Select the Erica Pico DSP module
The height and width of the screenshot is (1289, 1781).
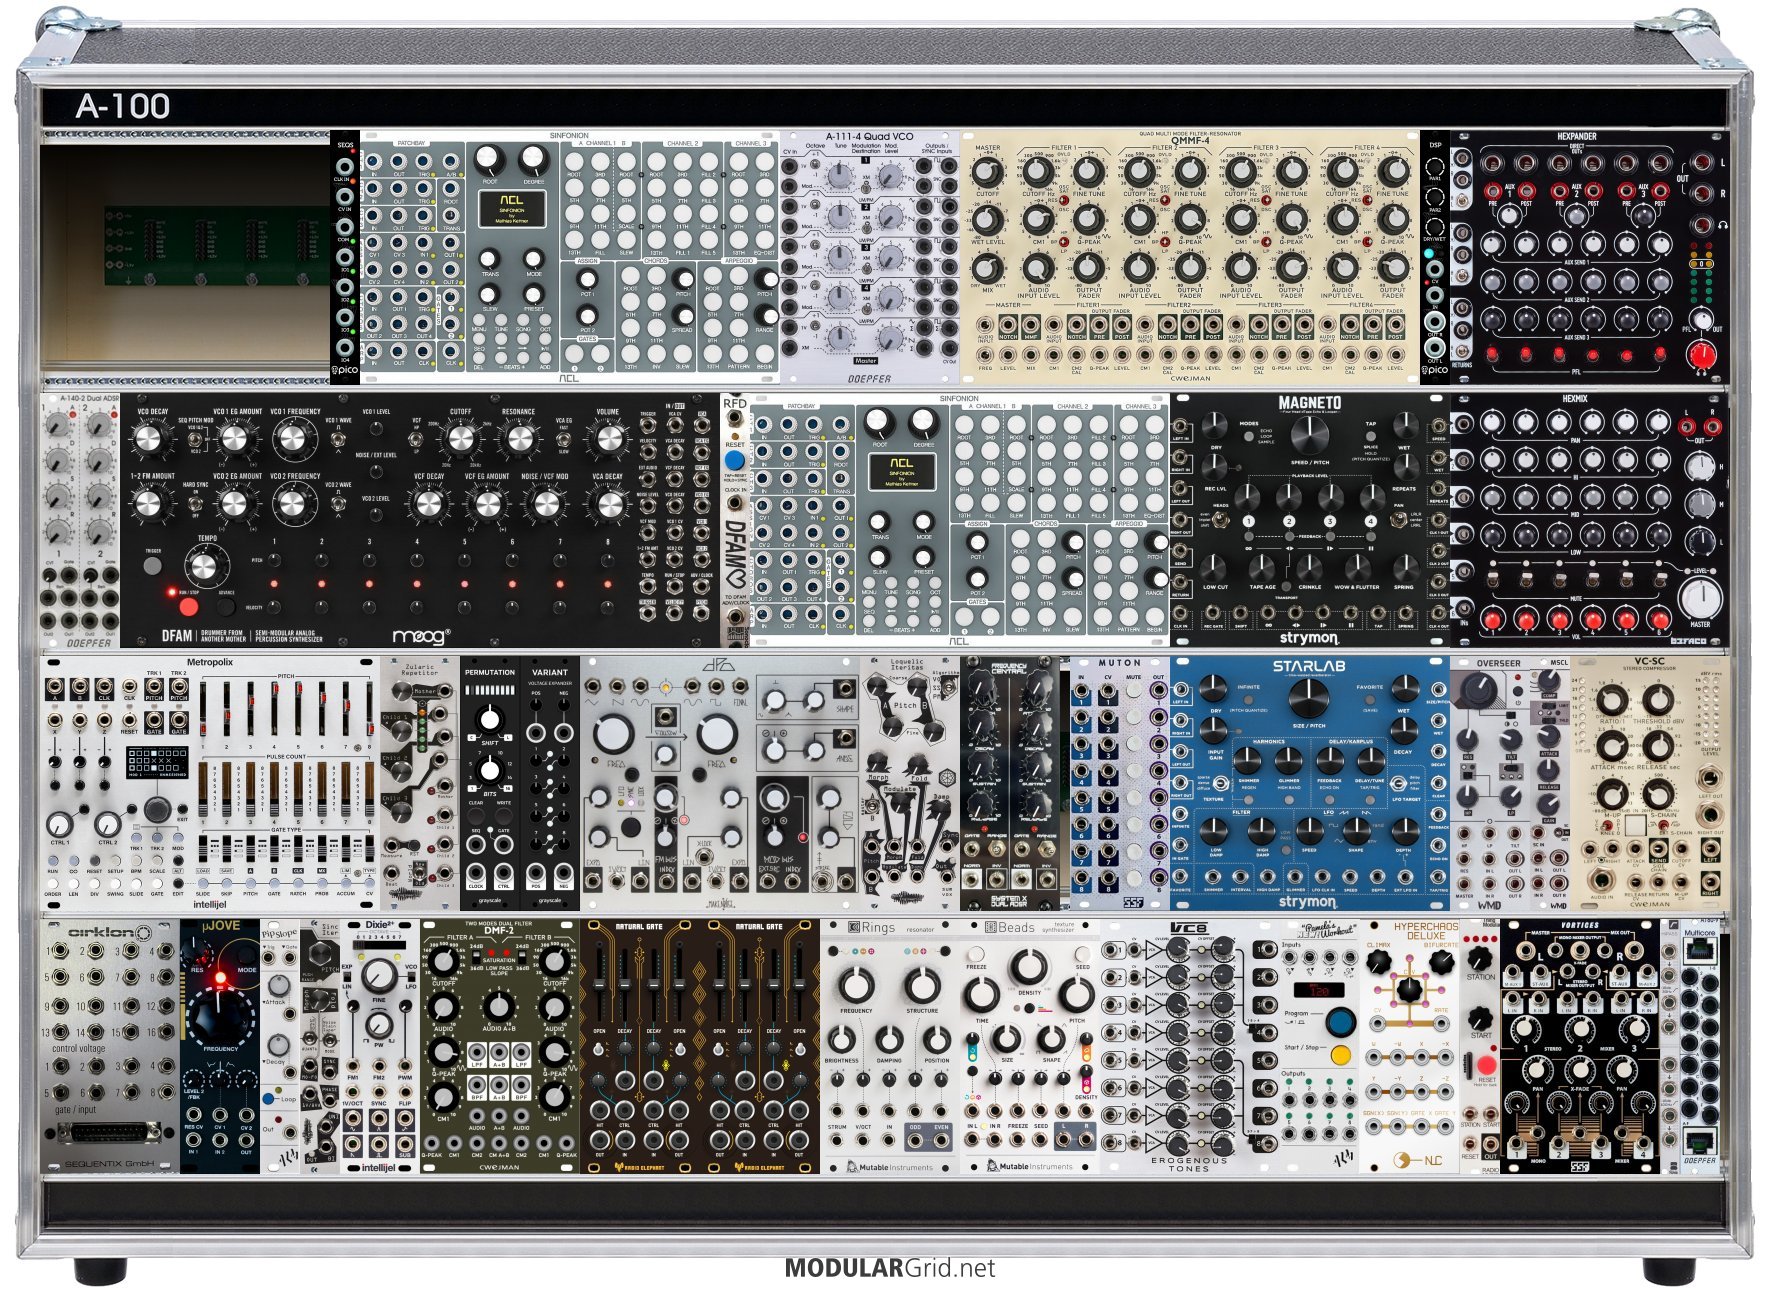coord(1434,257)
